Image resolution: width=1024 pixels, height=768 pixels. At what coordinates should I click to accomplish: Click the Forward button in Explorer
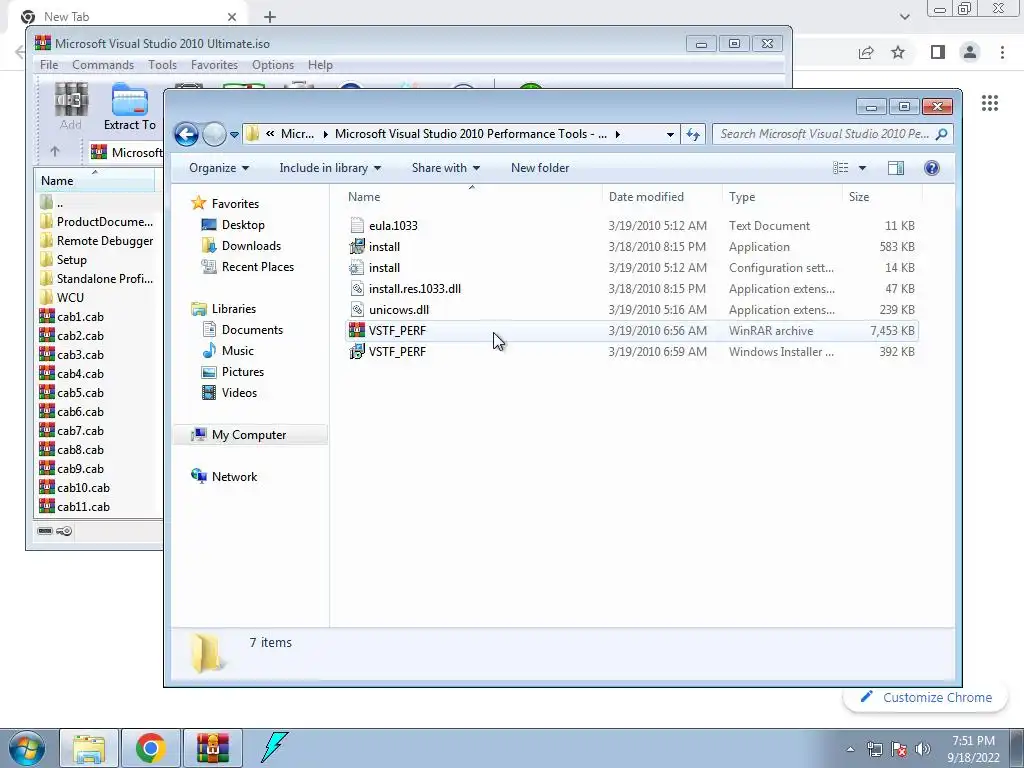(x=214, y=135)
